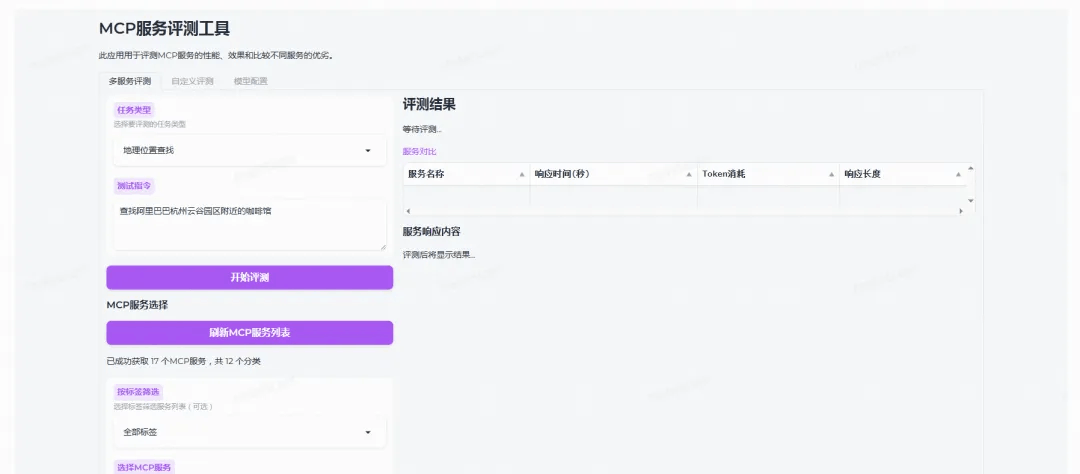Viewport: 1080px width, 474px height.
Task: Click the table's scroll-left arrow
Action: pyautogui.click(x=408, y=211)
